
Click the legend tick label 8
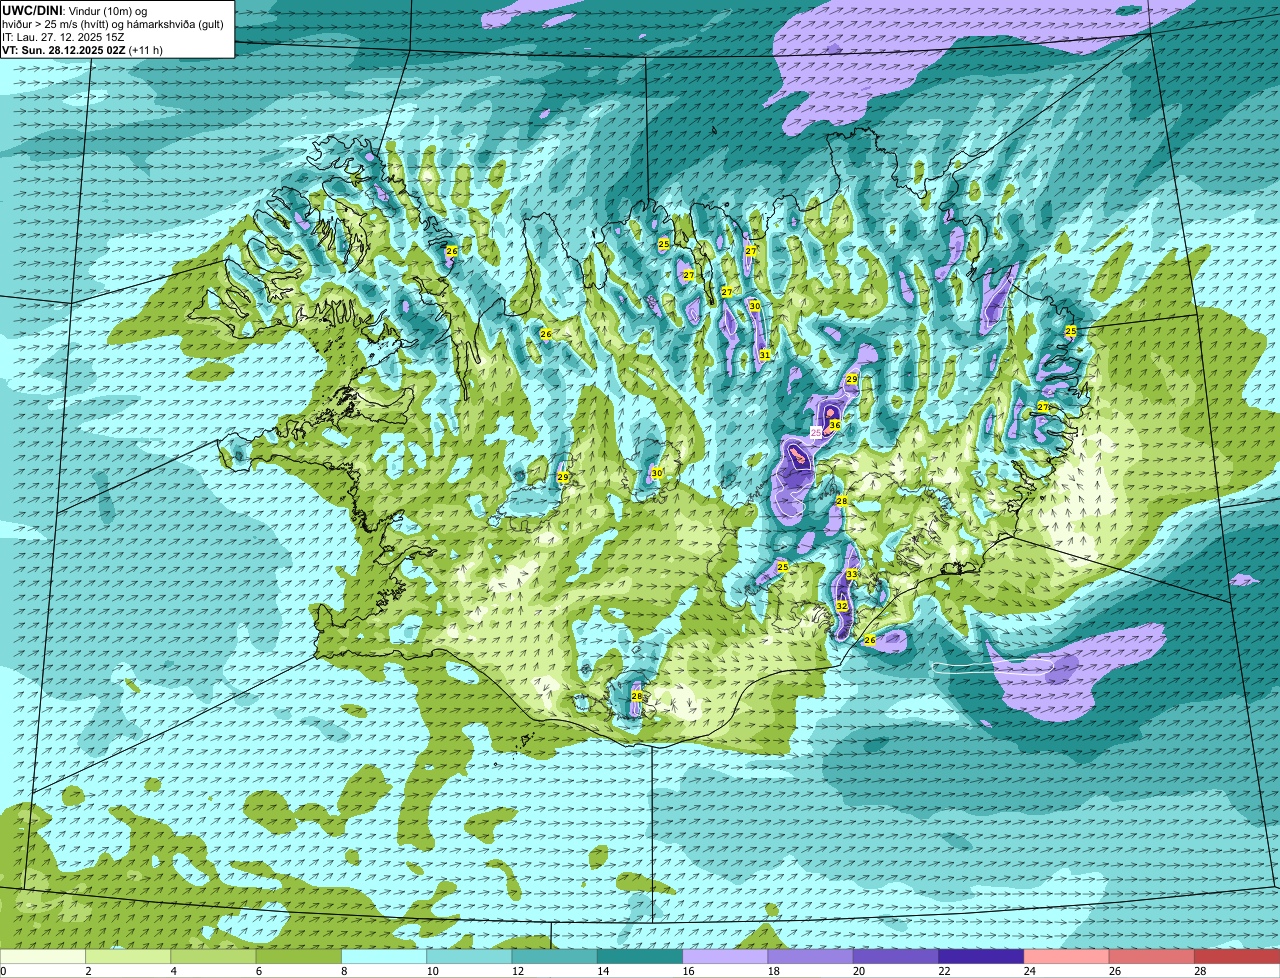coord(343,971)
